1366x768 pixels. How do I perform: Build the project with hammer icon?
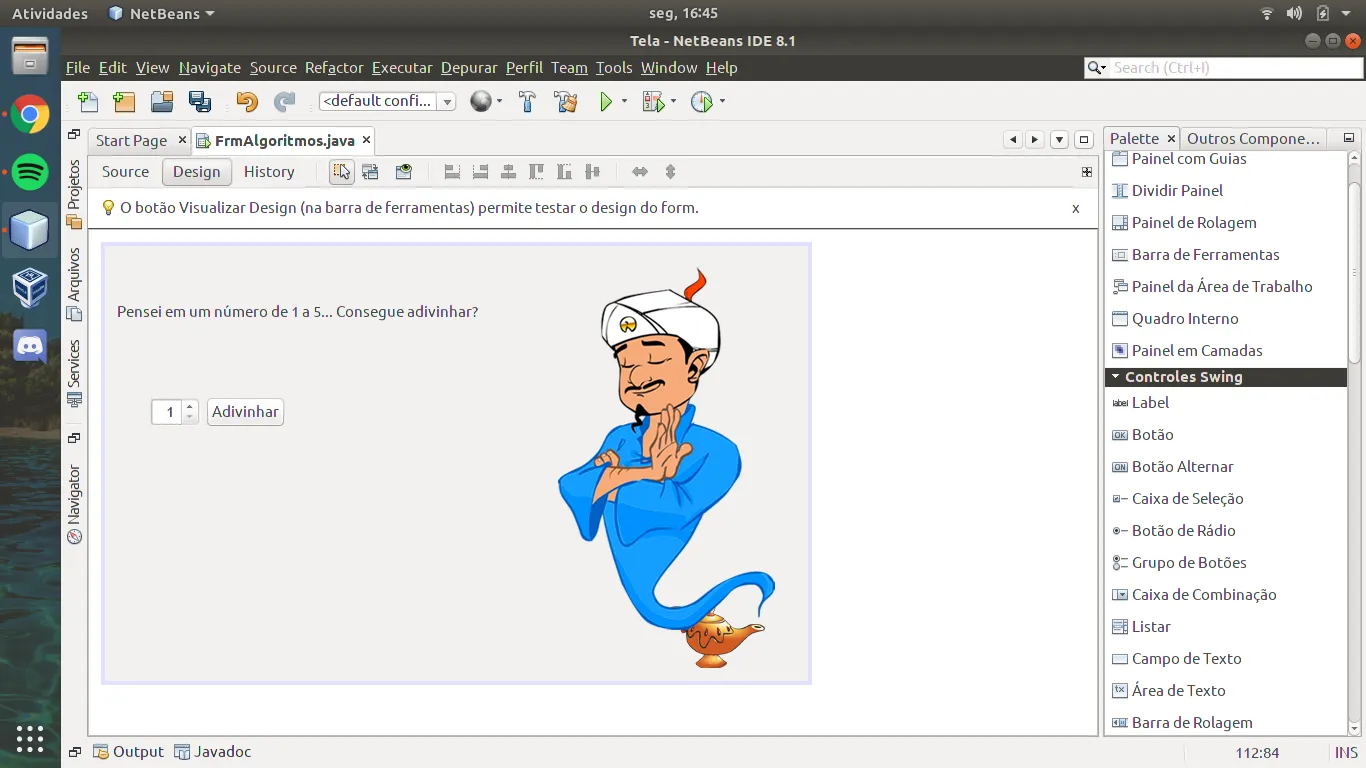(527, 102)
